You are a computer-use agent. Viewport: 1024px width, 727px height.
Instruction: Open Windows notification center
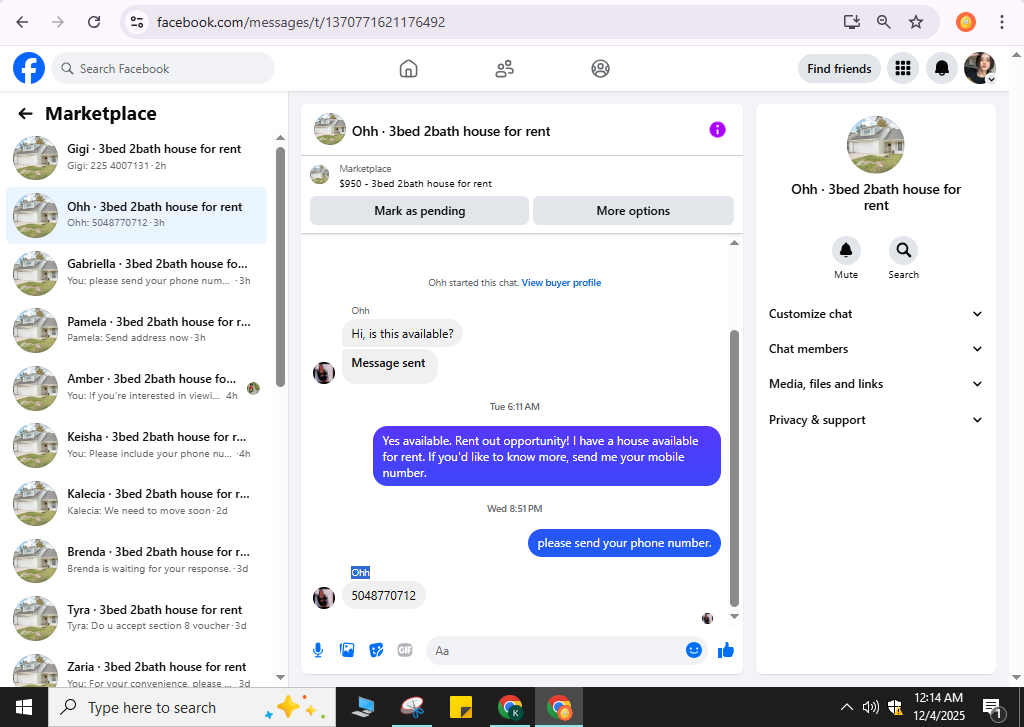[x=992, y=707]
